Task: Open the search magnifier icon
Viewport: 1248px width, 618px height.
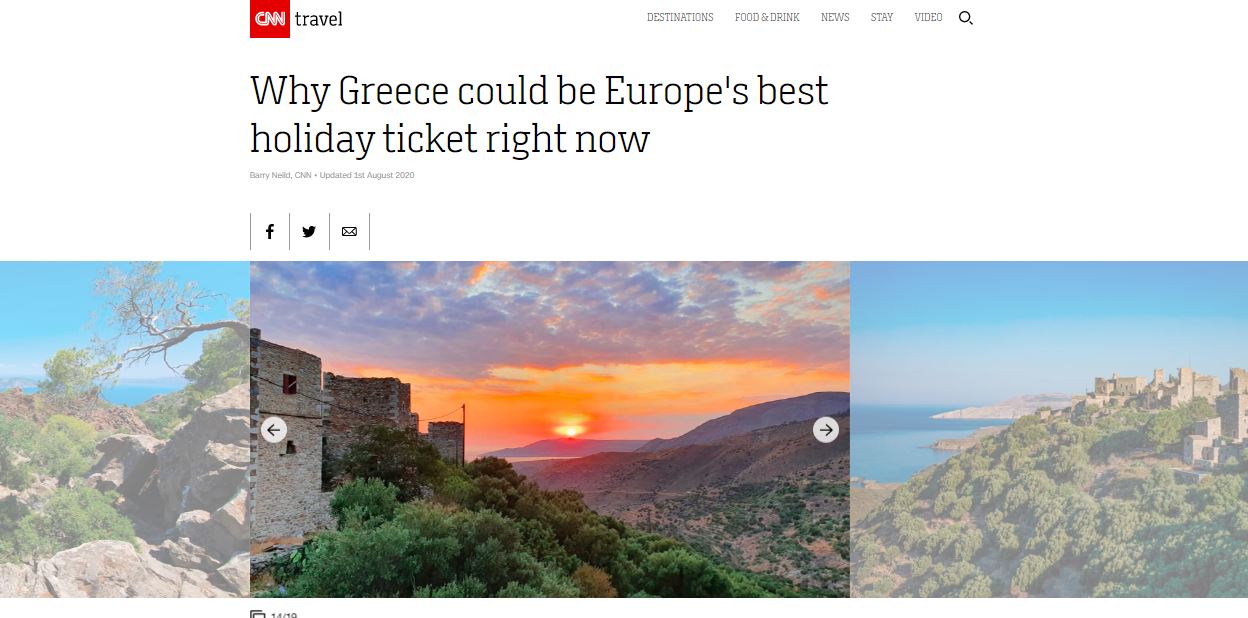Action: (965, 18)
